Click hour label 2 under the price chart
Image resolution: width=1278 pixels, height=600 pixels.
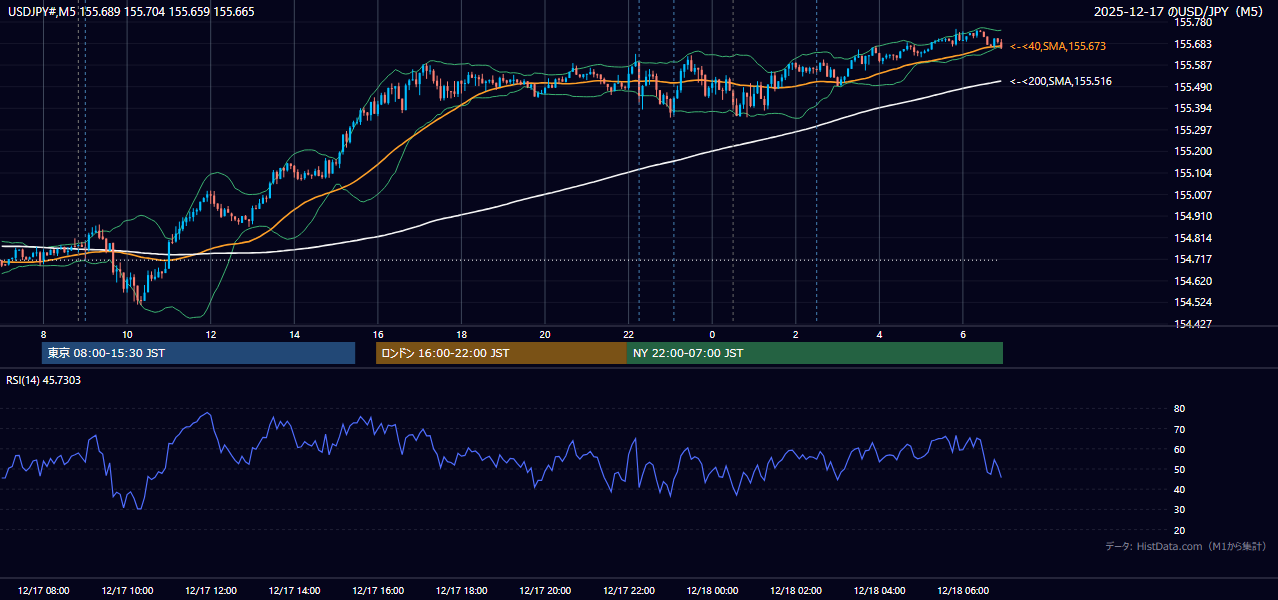click(x=795, y=334)
